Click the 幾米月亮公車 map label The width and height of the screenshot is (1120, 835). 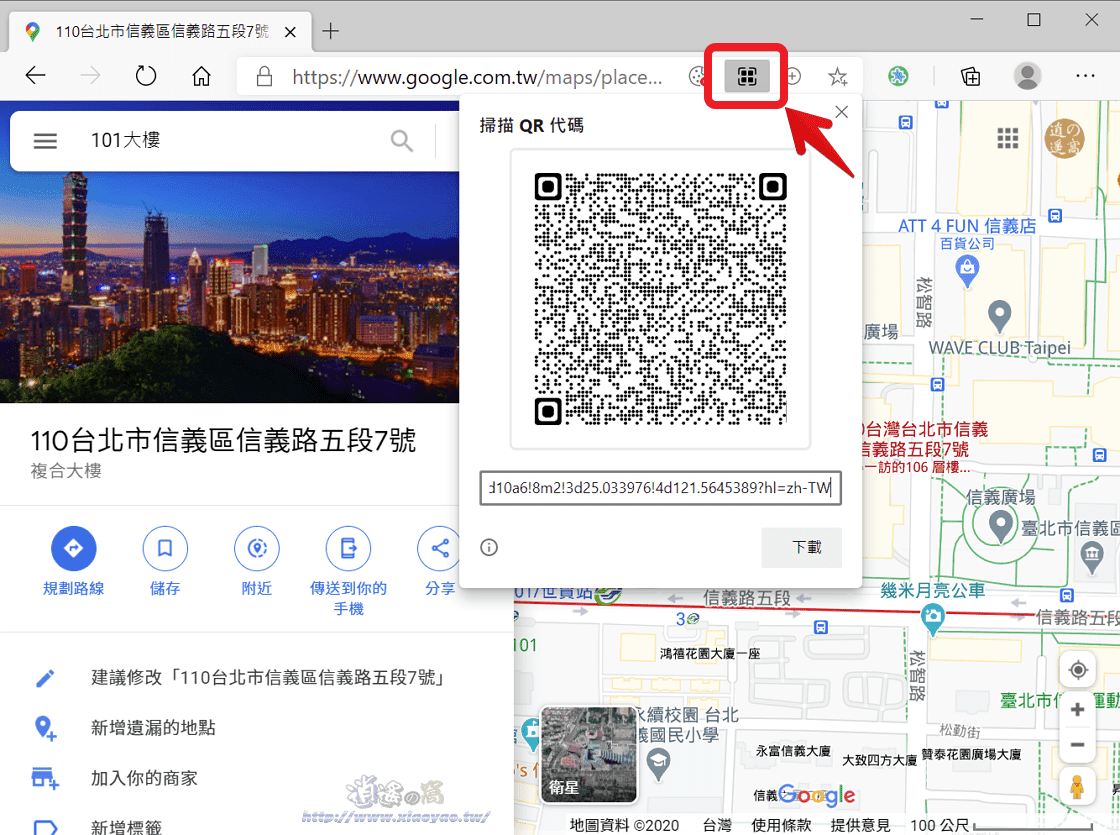pos(933,590)
